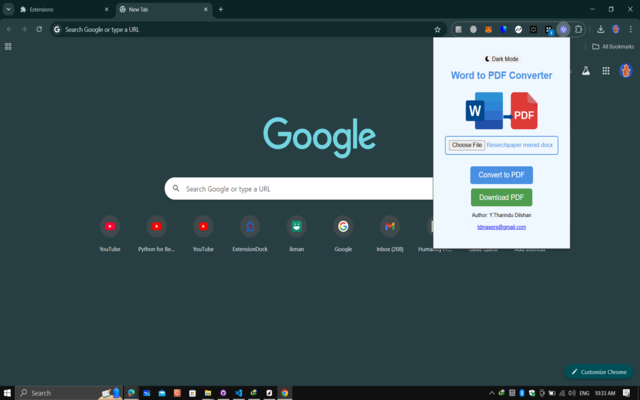
Task: Click the gray circle extension icon
Action: tap(473, 29)
